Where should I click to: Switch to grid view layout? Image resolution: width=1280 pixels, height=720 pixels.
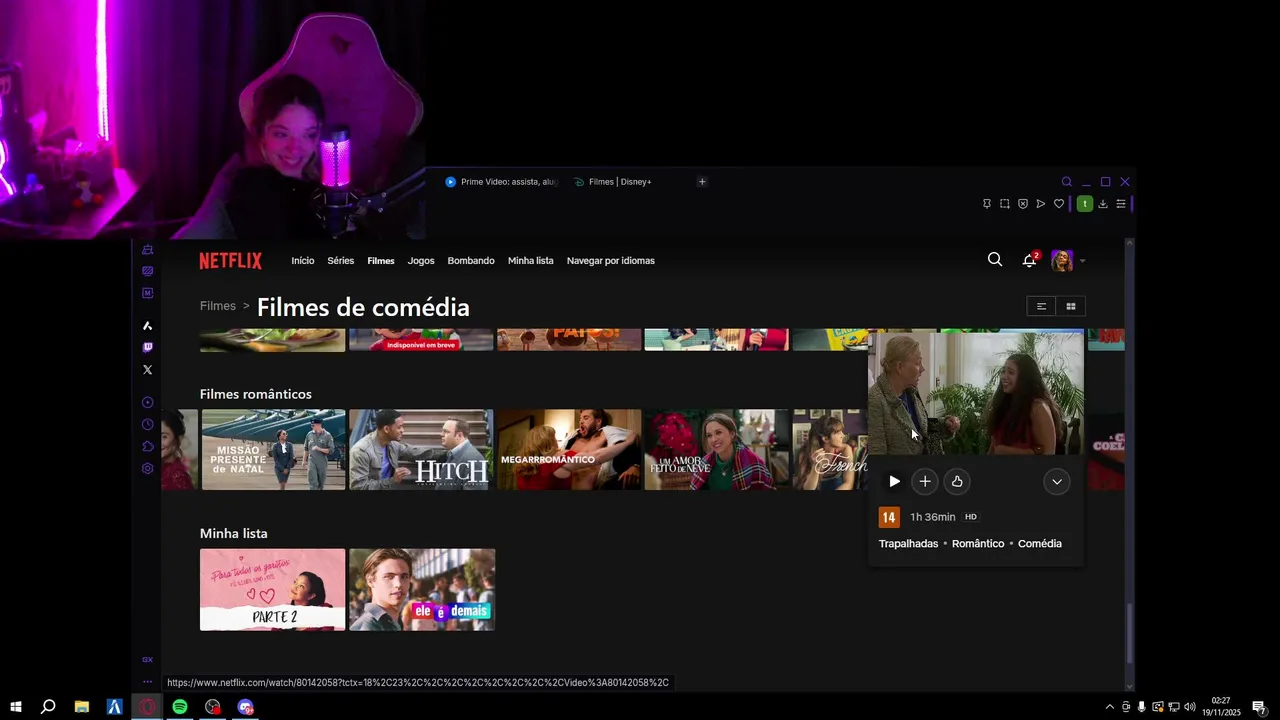pos(1070,306)
